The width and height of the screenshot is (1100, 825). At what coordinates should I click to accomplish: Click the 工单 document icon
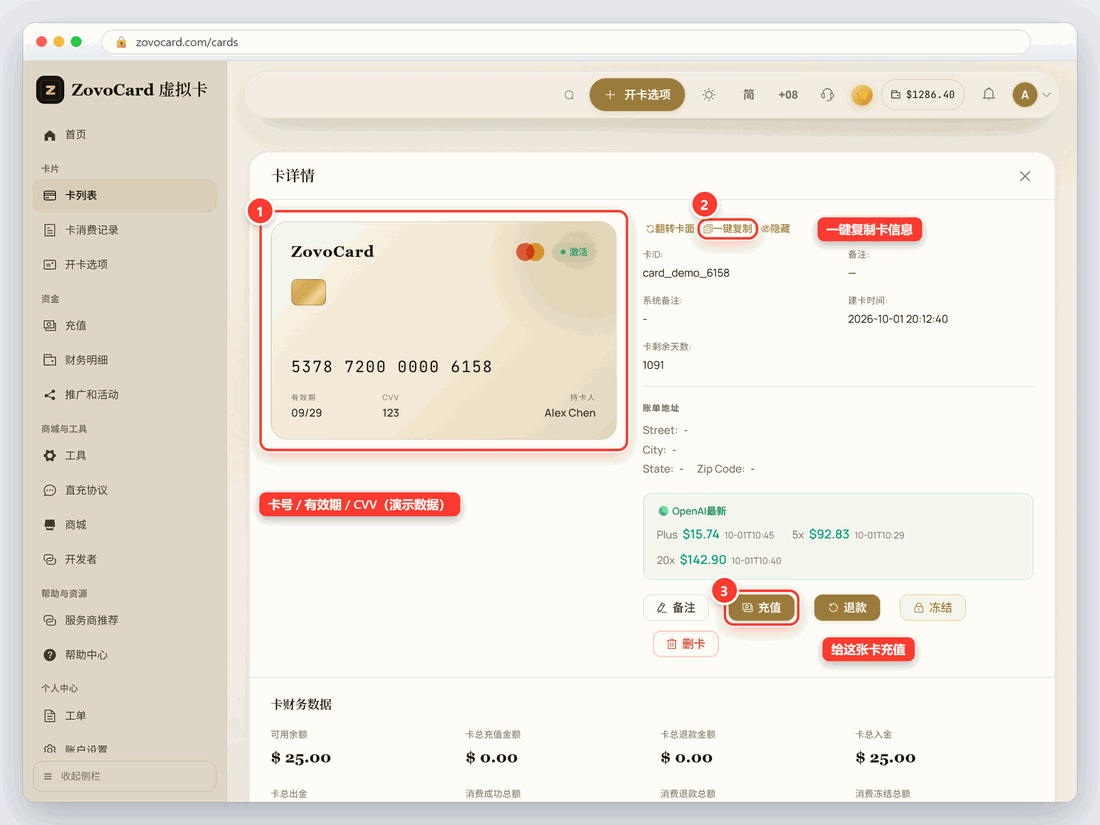click(x=50, y=716)
